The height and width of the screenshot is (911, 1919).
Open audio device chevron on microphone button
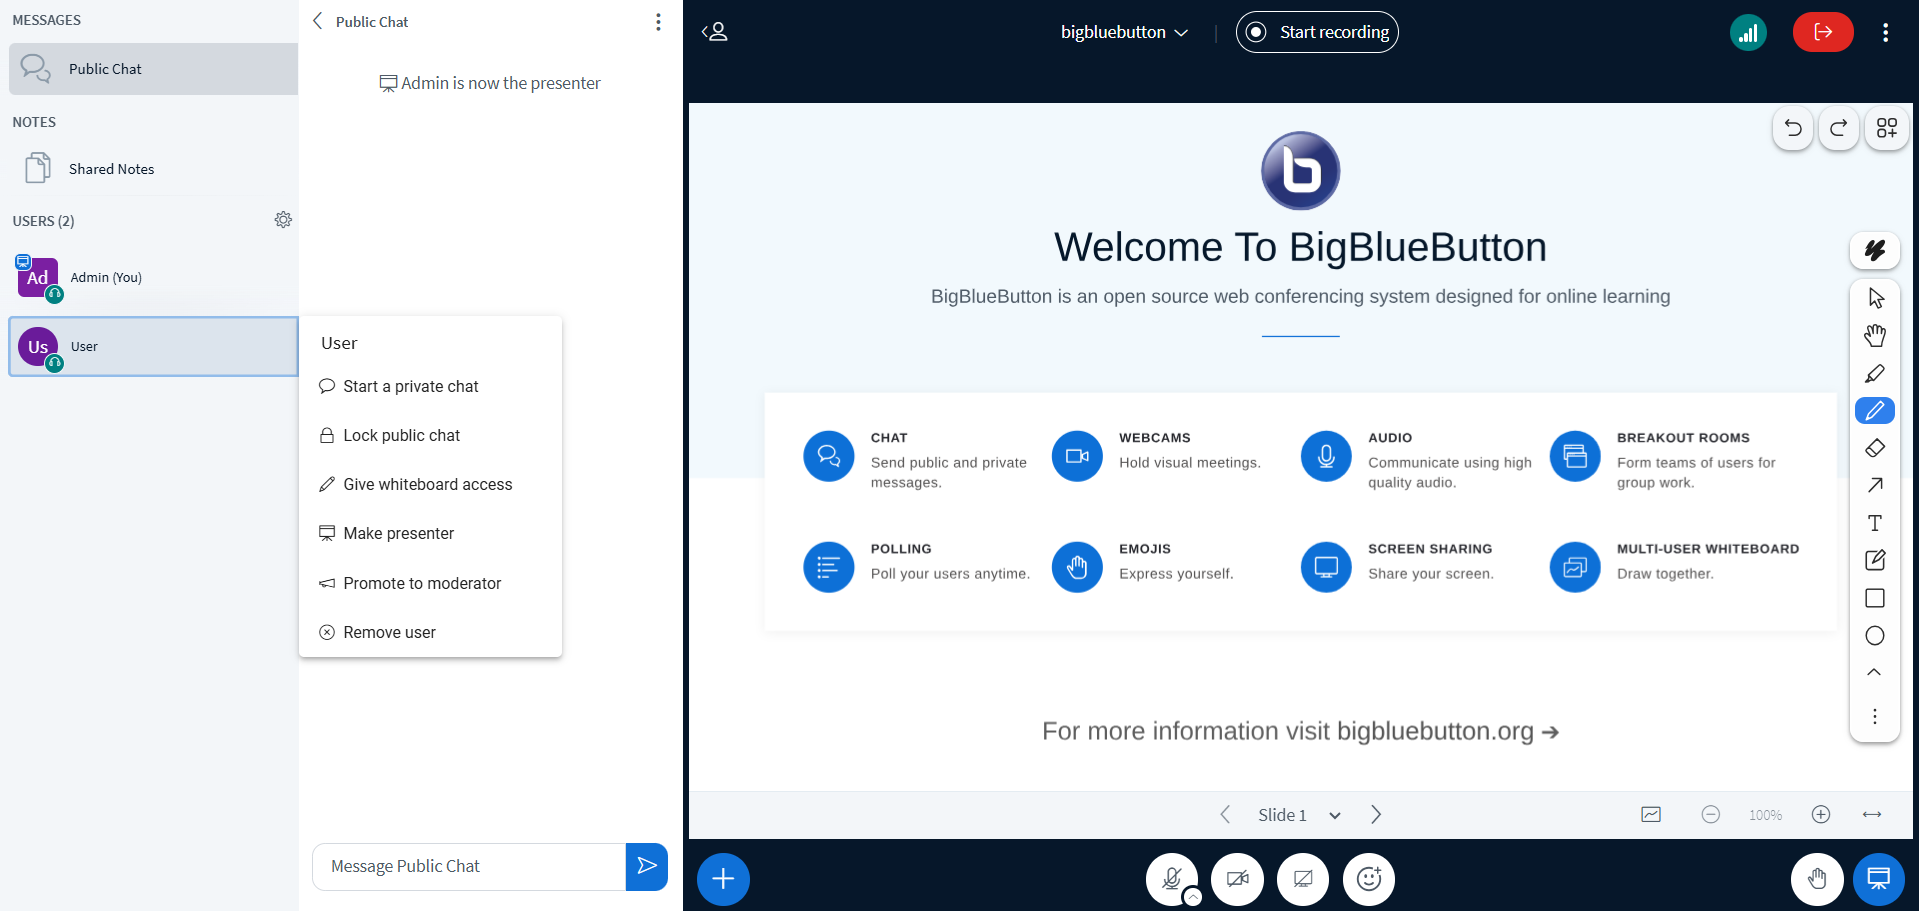click(1192, 897)
